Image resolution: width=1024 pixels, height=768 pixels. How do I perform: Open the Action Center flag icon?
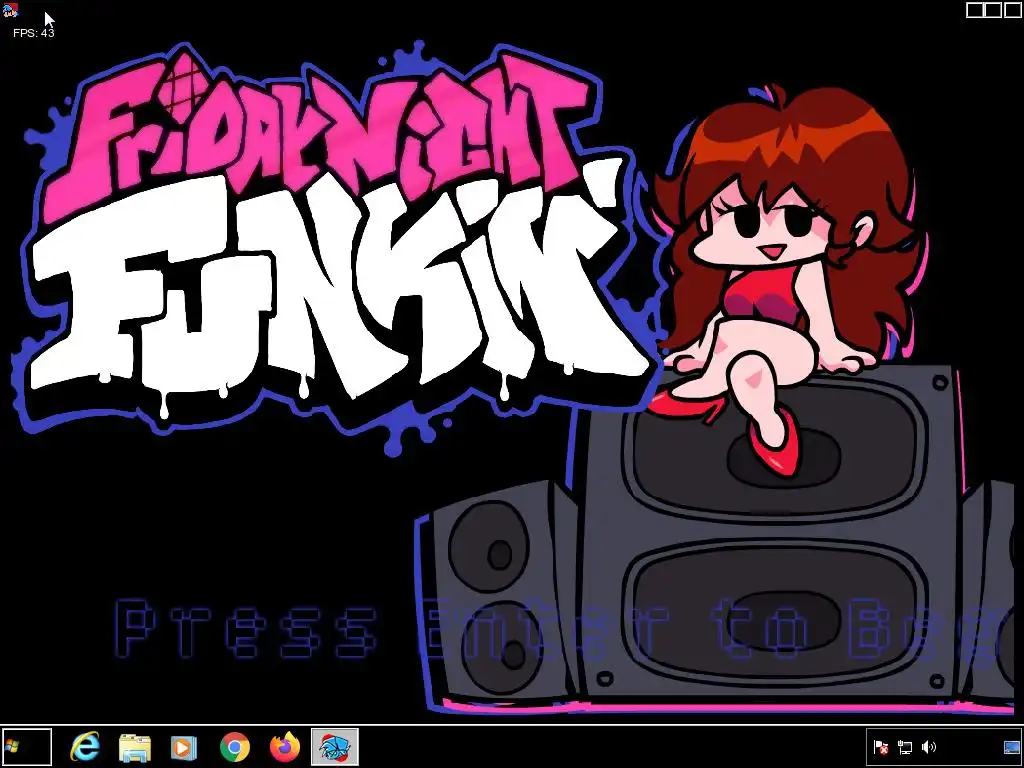click(880, 747)
